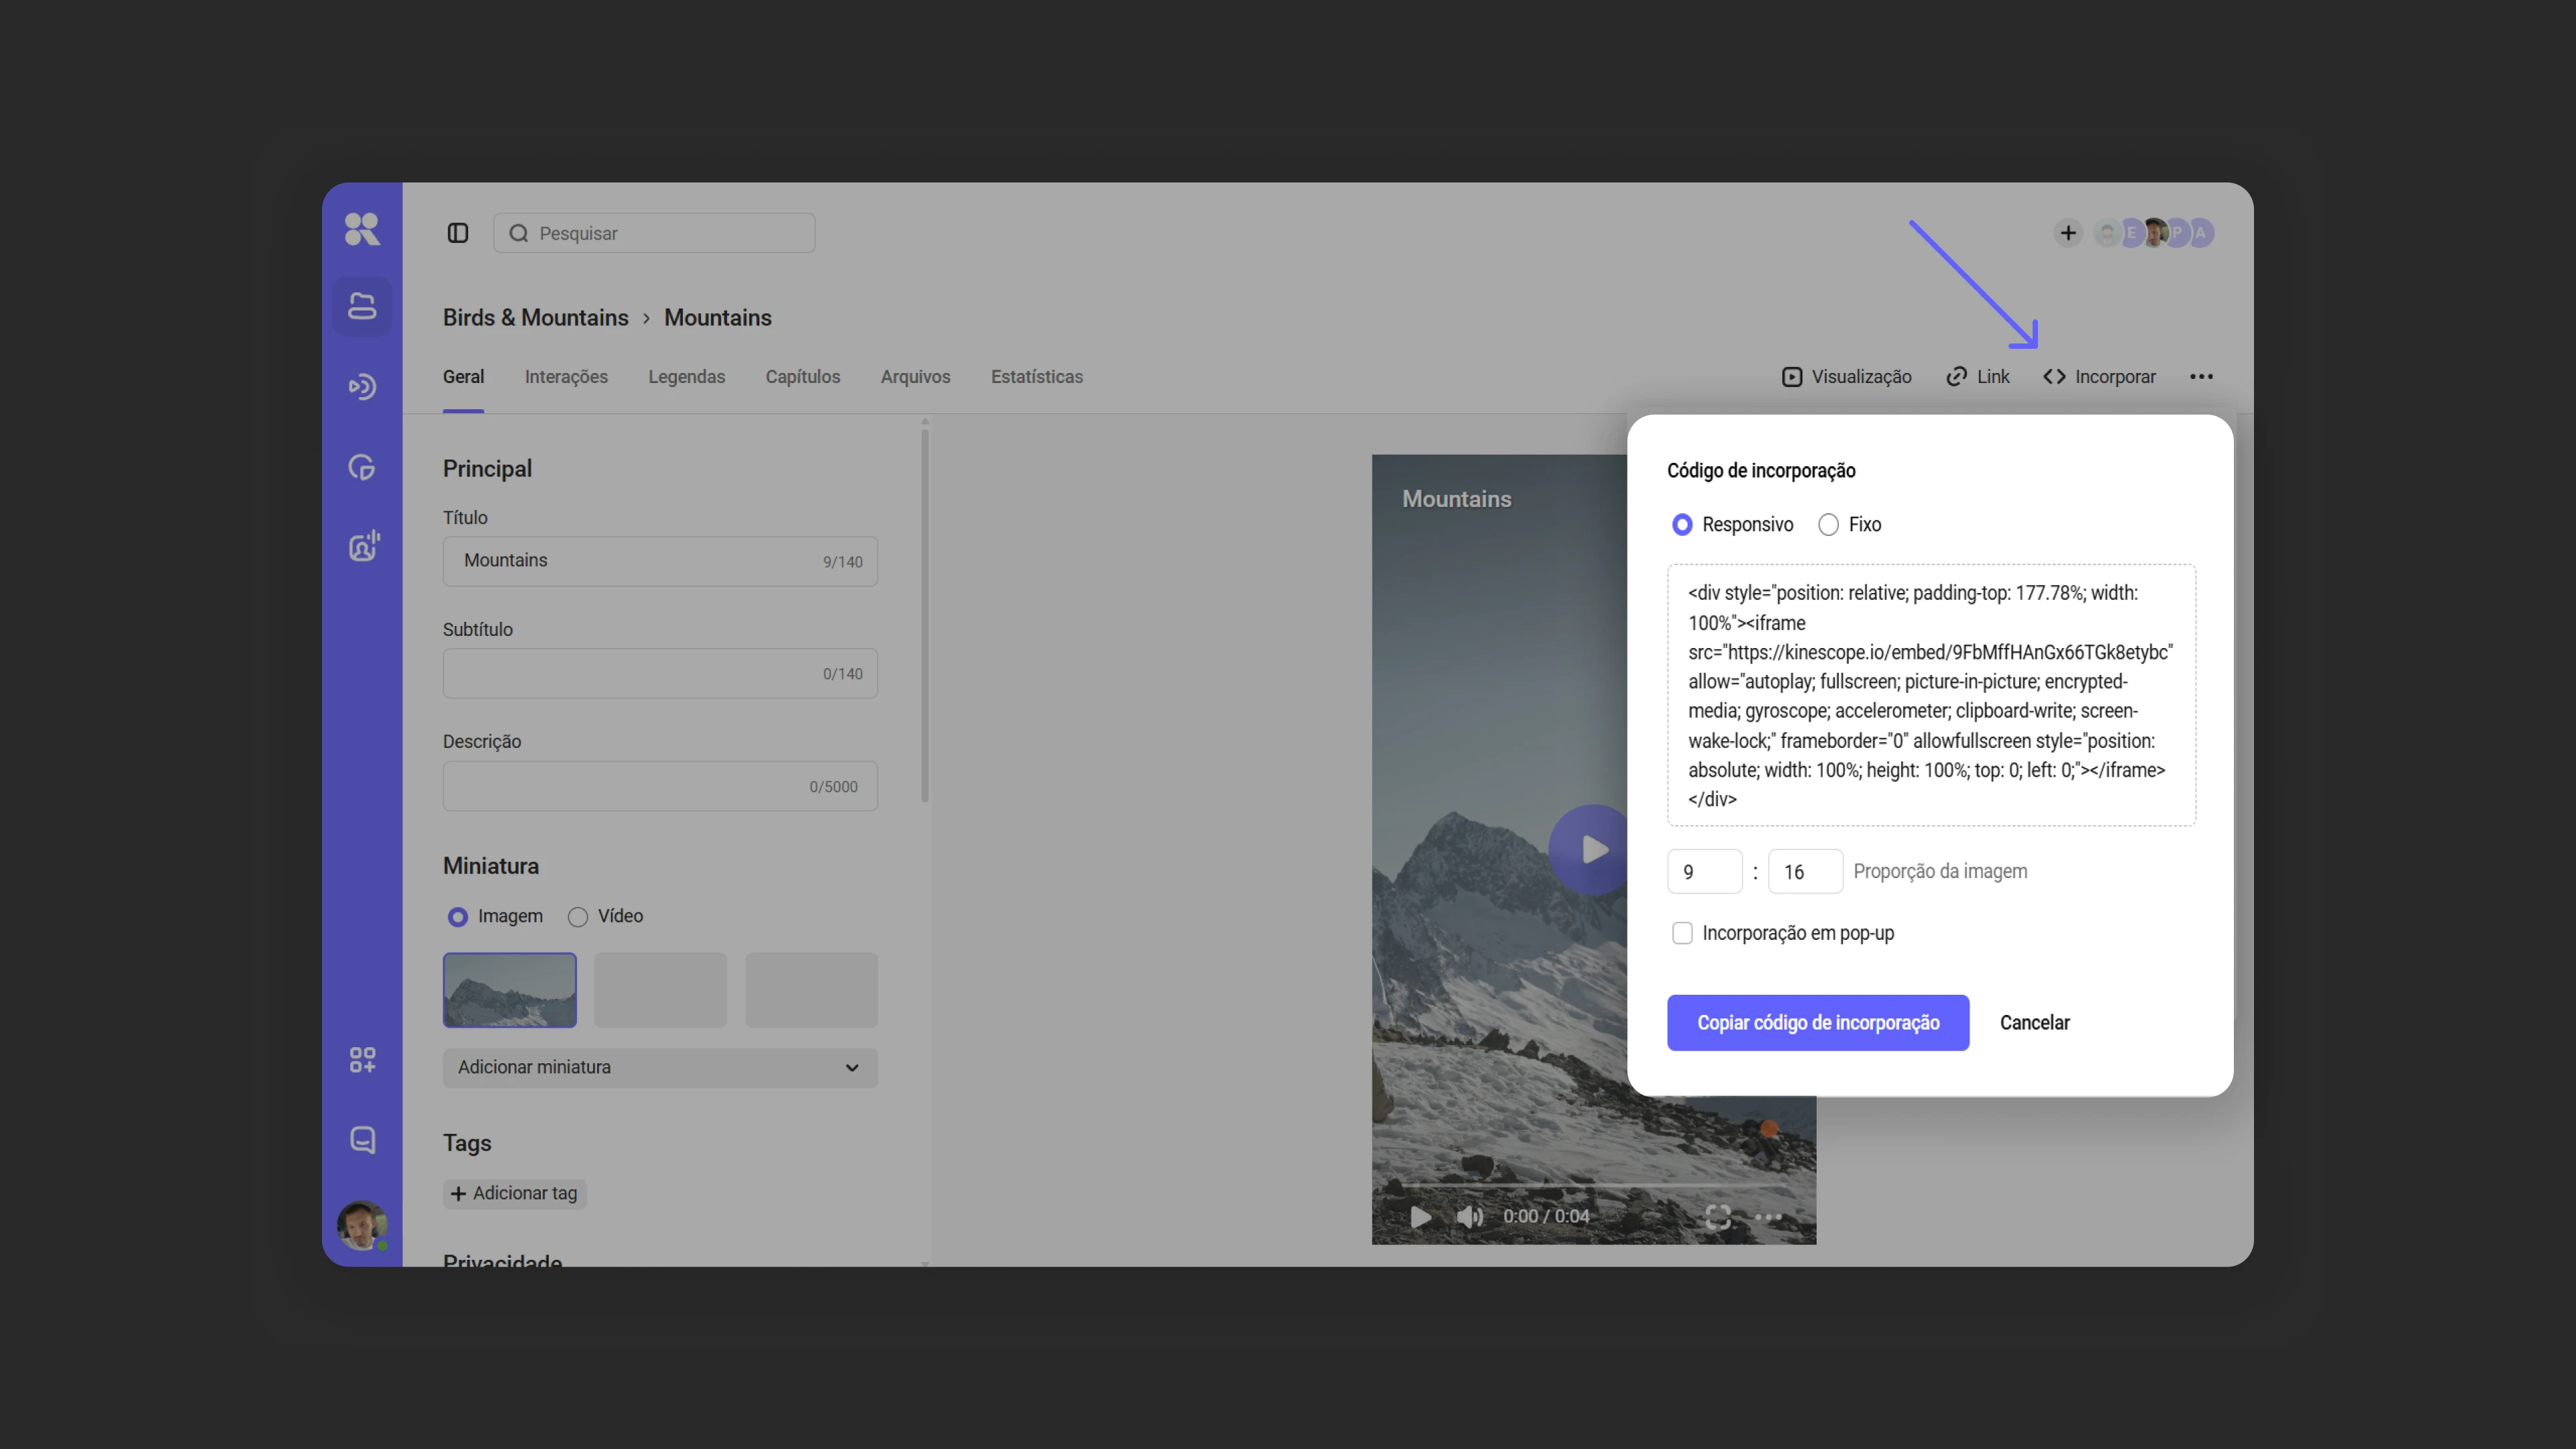Select the second empty thumbnail slot
Viewport: 2576px width, 1449px height.
tap(660, 990)
